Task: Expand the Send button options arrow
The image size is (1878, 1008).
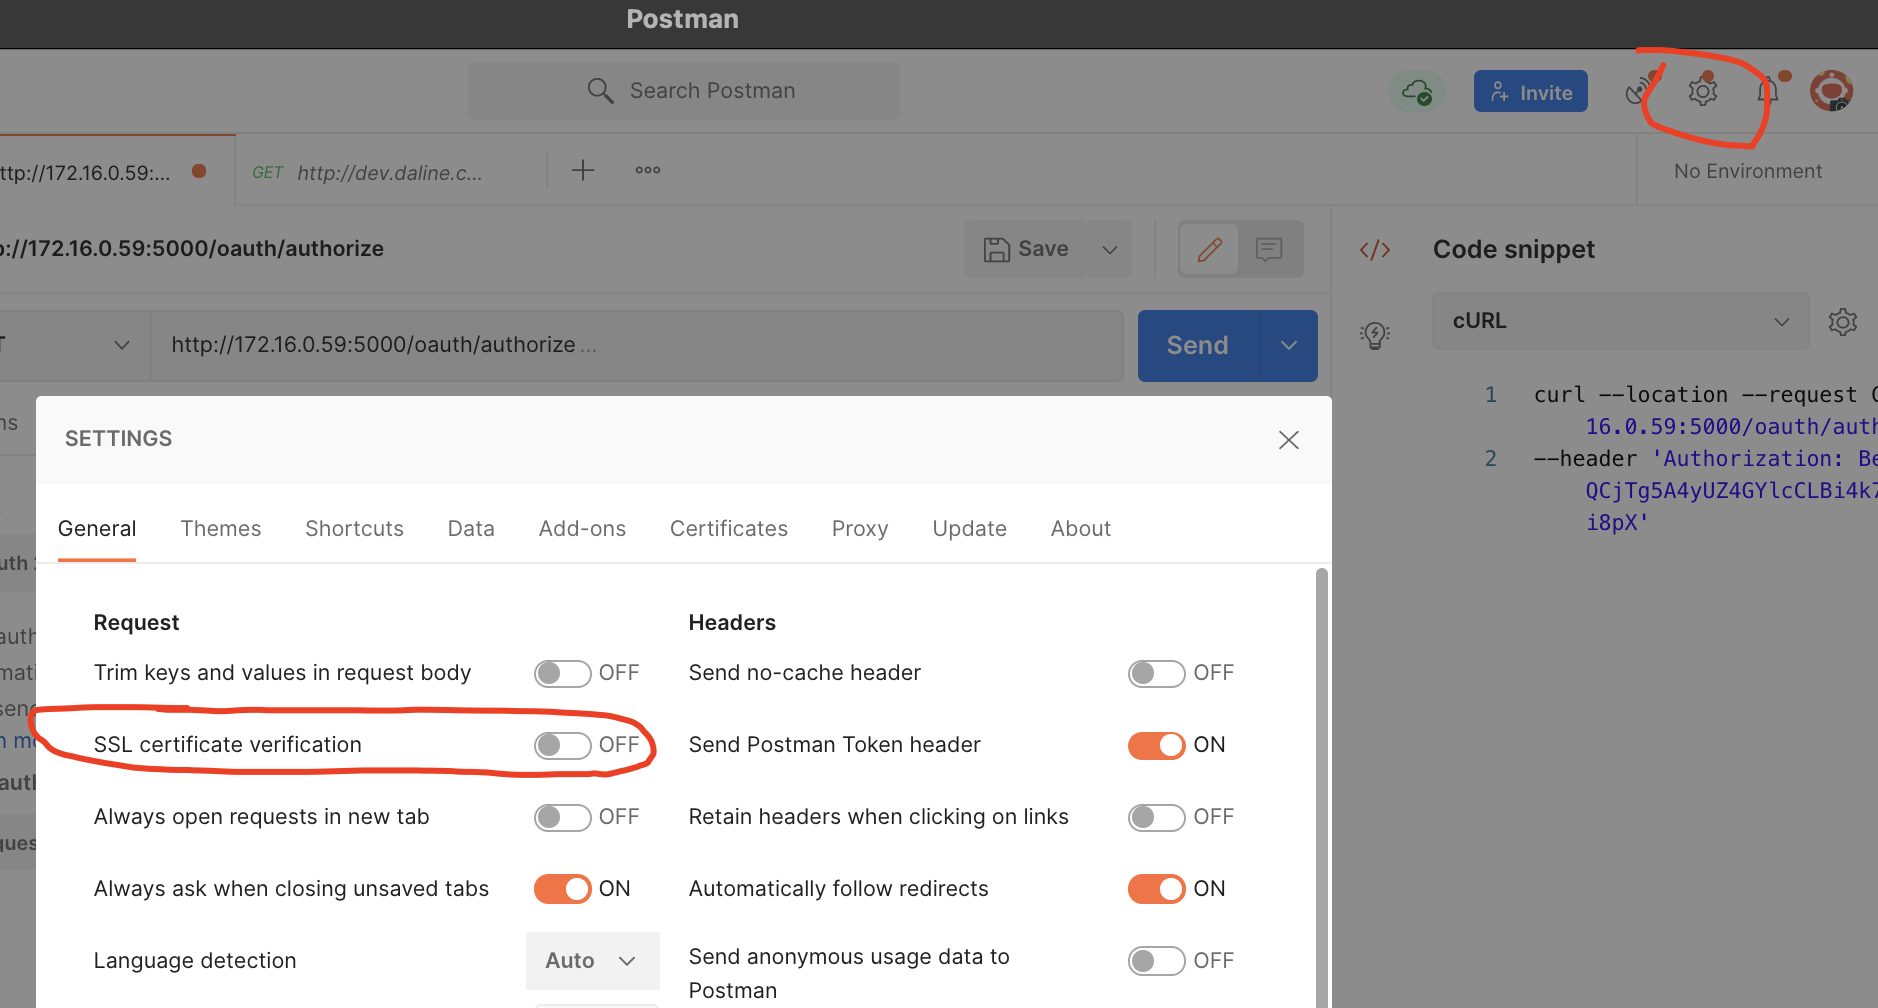Action: pyautogui.click(x=1289, y=346)
